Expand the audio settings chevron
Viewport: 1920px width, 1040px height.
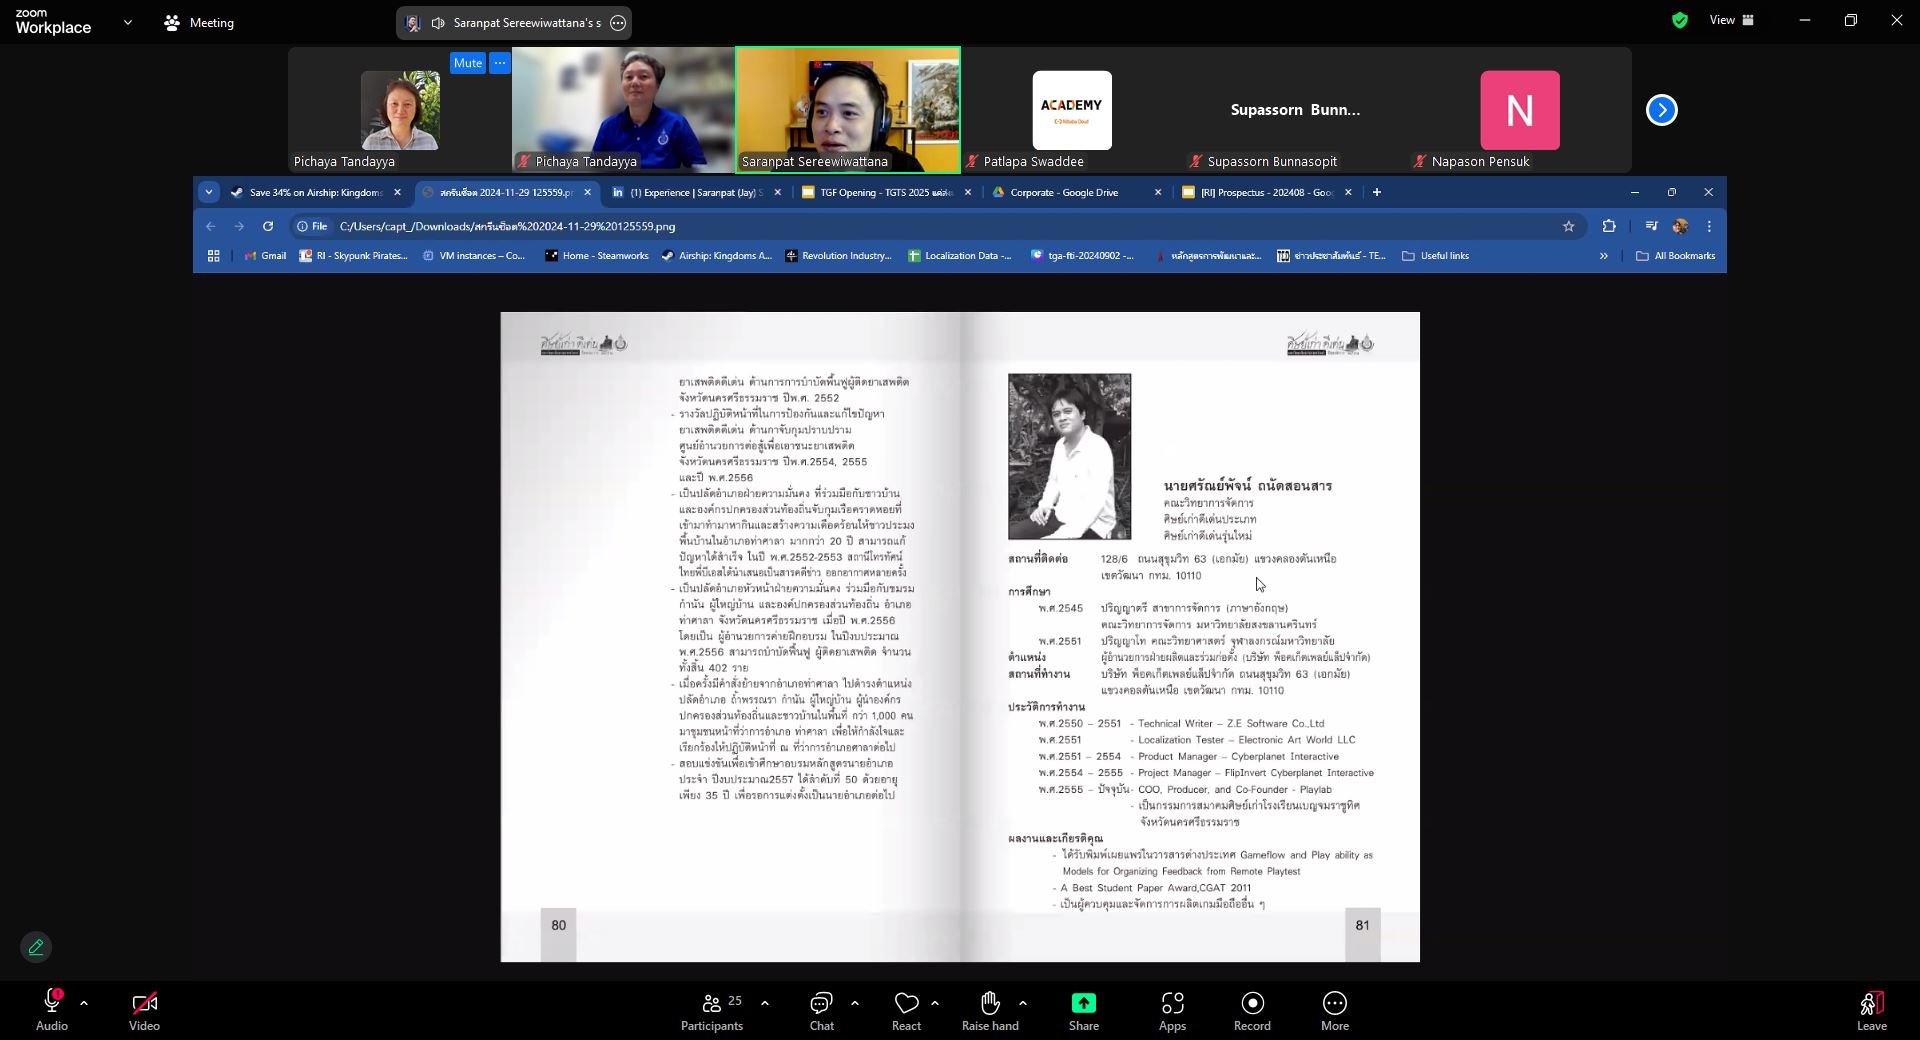tap(84, 1002)
